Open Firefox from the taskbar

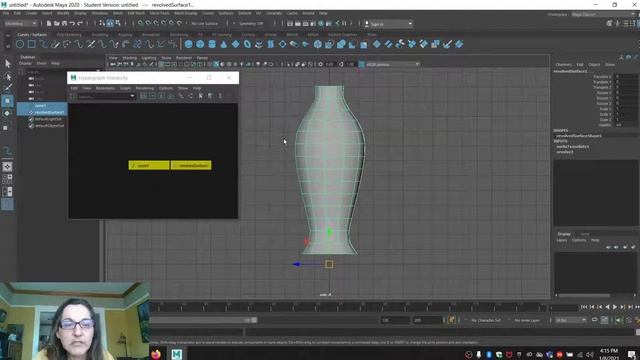click(156, 354)
